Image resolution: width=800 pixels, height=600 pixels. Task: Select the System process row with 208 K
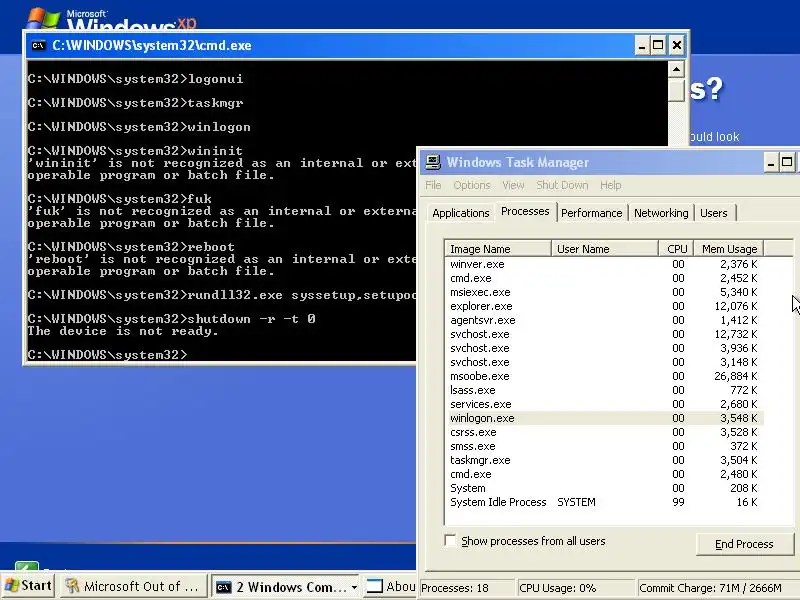604,488
